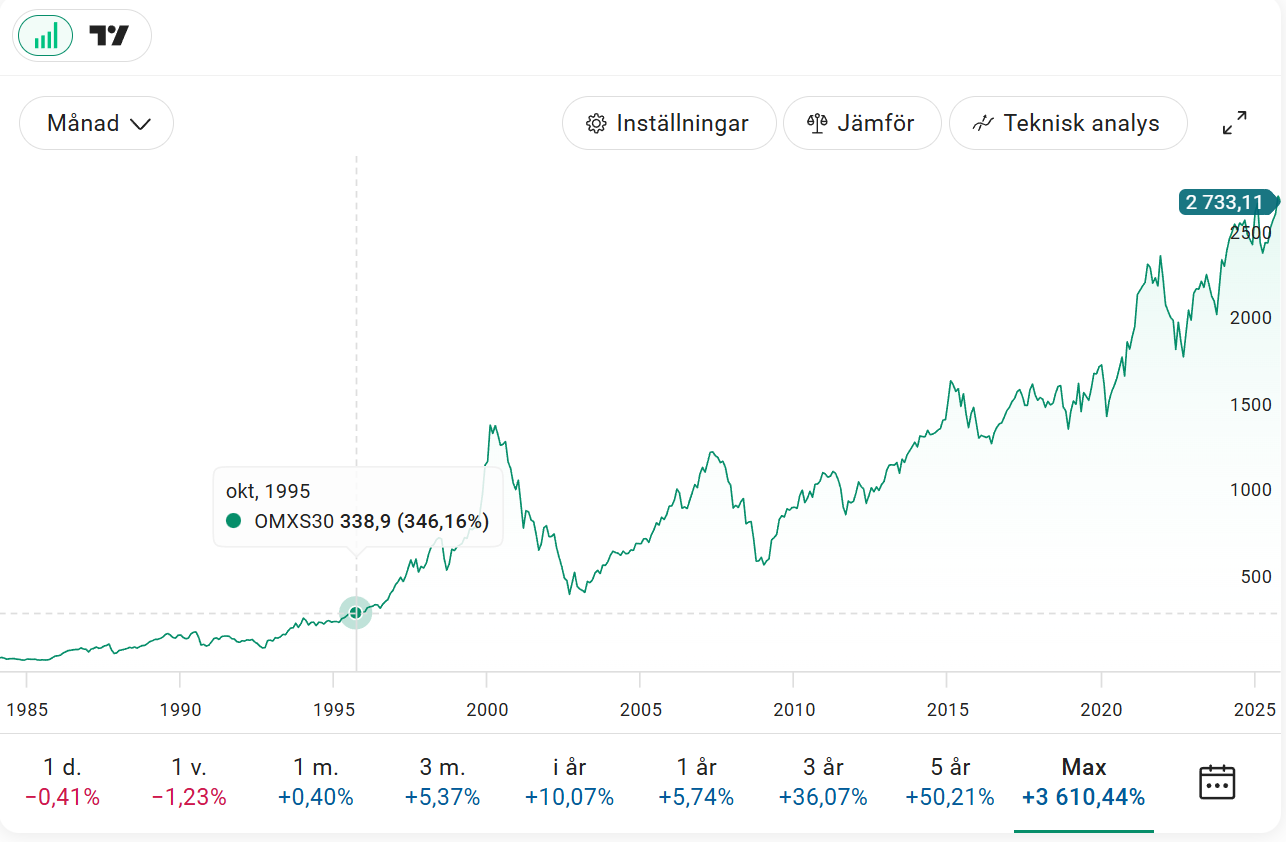Click the balance scale icon in Jämför

tap(817, 124)
